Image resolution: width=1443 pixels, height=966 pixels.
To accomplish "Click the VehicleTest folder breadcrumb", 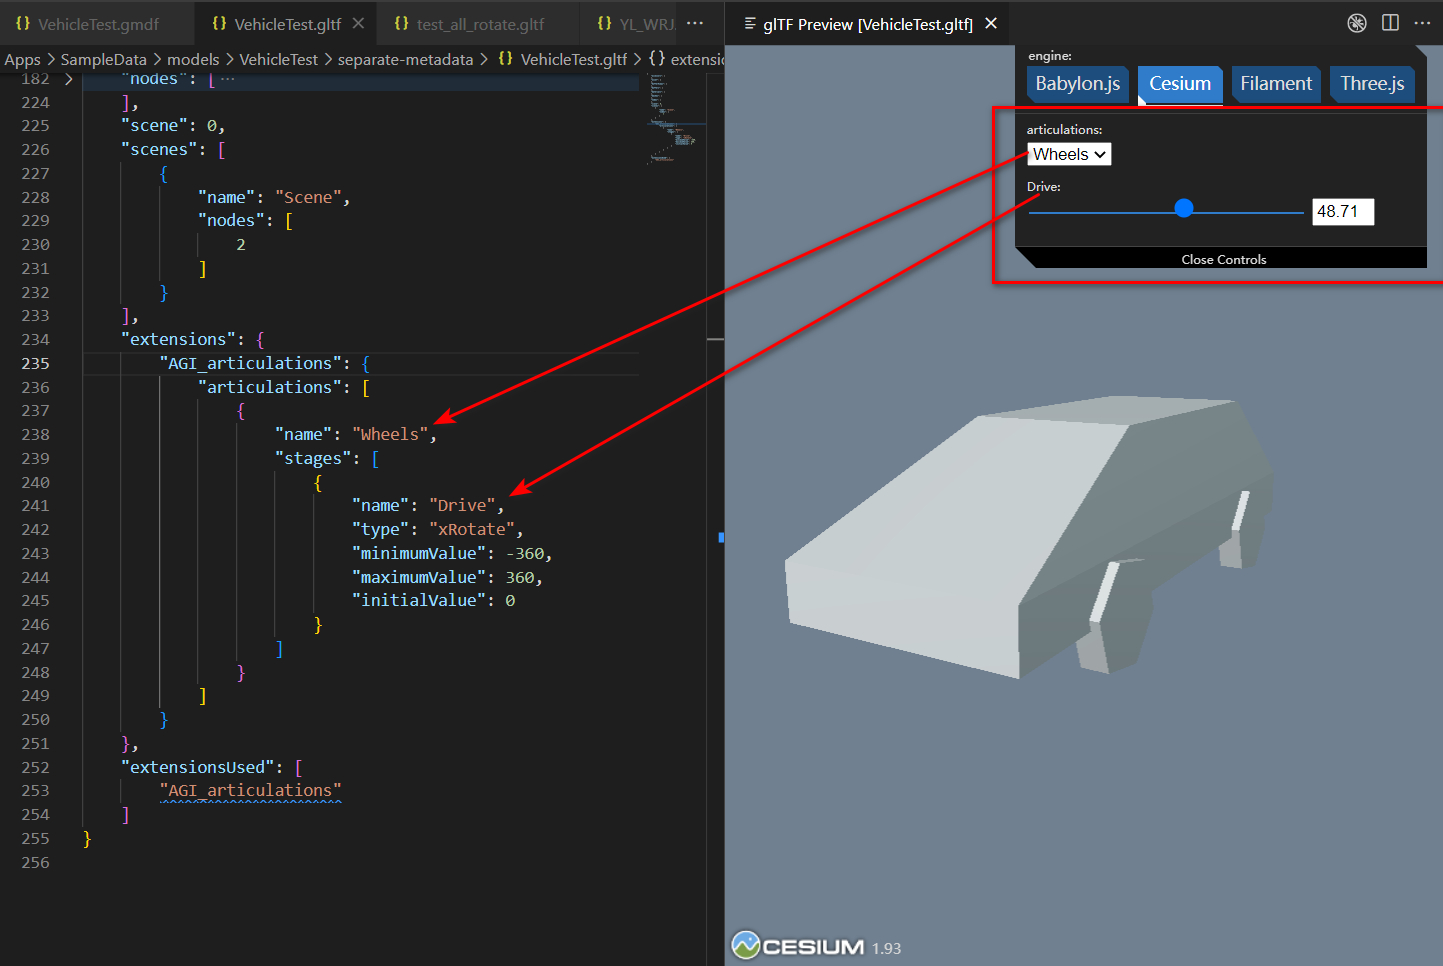I will pos(278,60).
